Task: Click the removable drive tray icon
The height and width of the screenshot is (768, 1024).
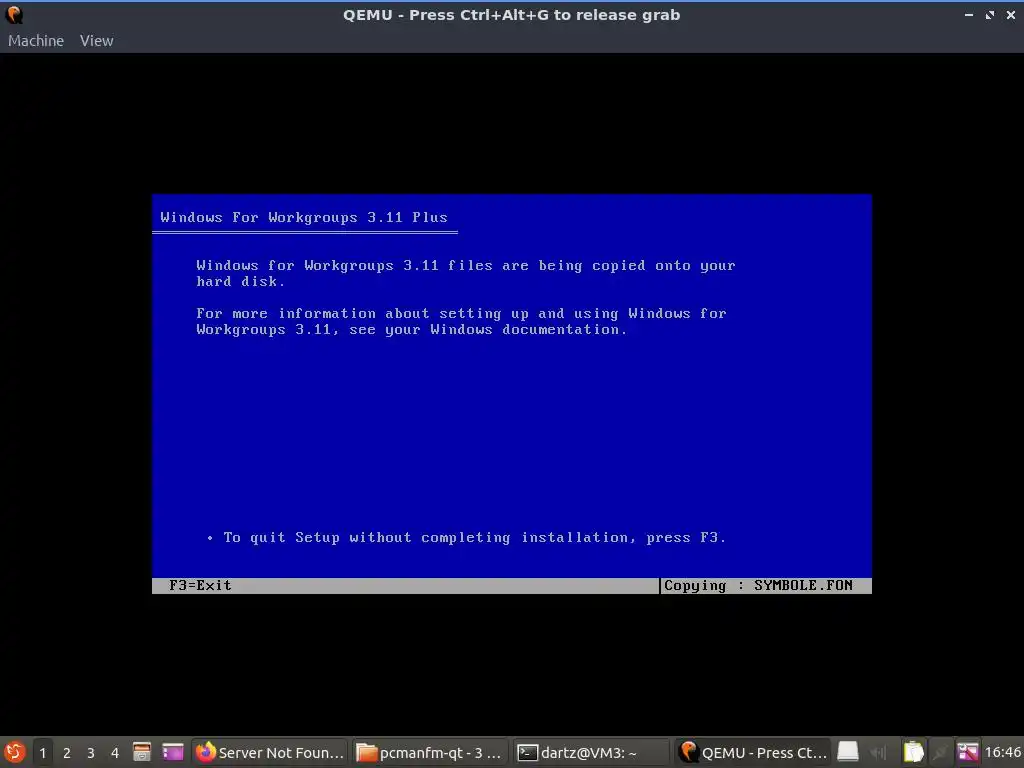Action: tap(848, 752)
